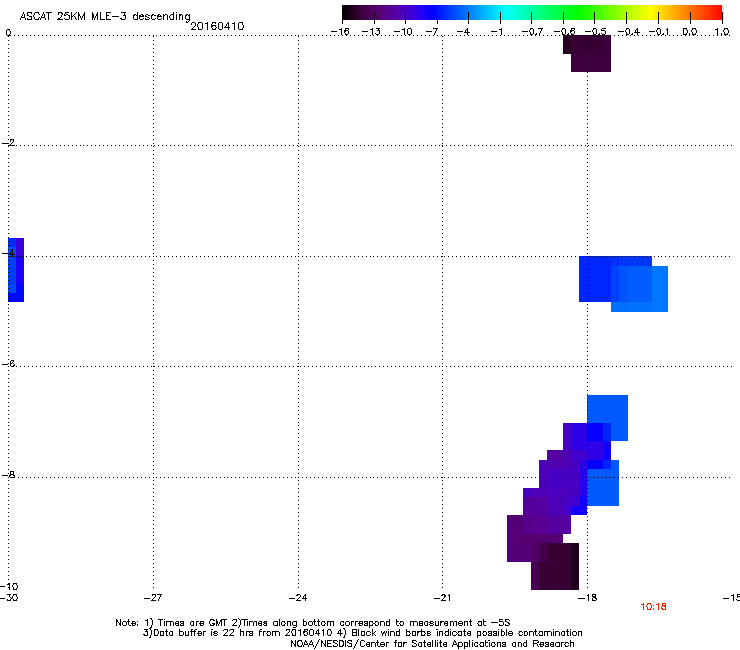Screen dimensions: 740x650
Task: Click the -0.7 color bar tick label
Action: [532, 32]
